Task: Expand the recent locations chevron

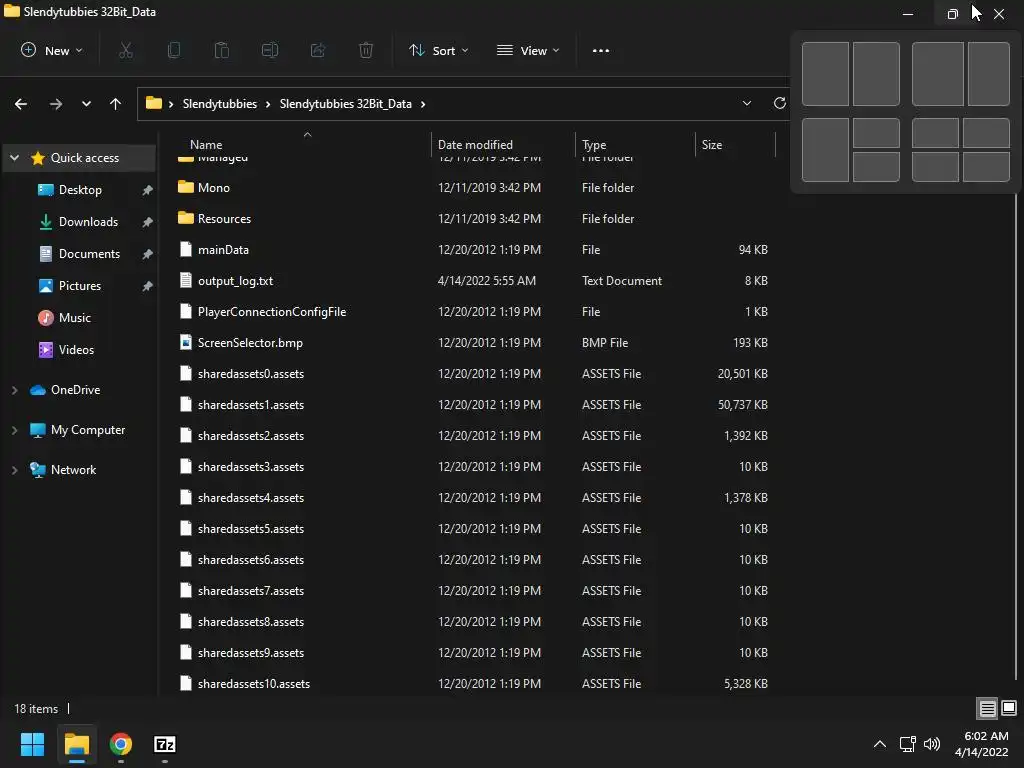Action: [86, 104]
